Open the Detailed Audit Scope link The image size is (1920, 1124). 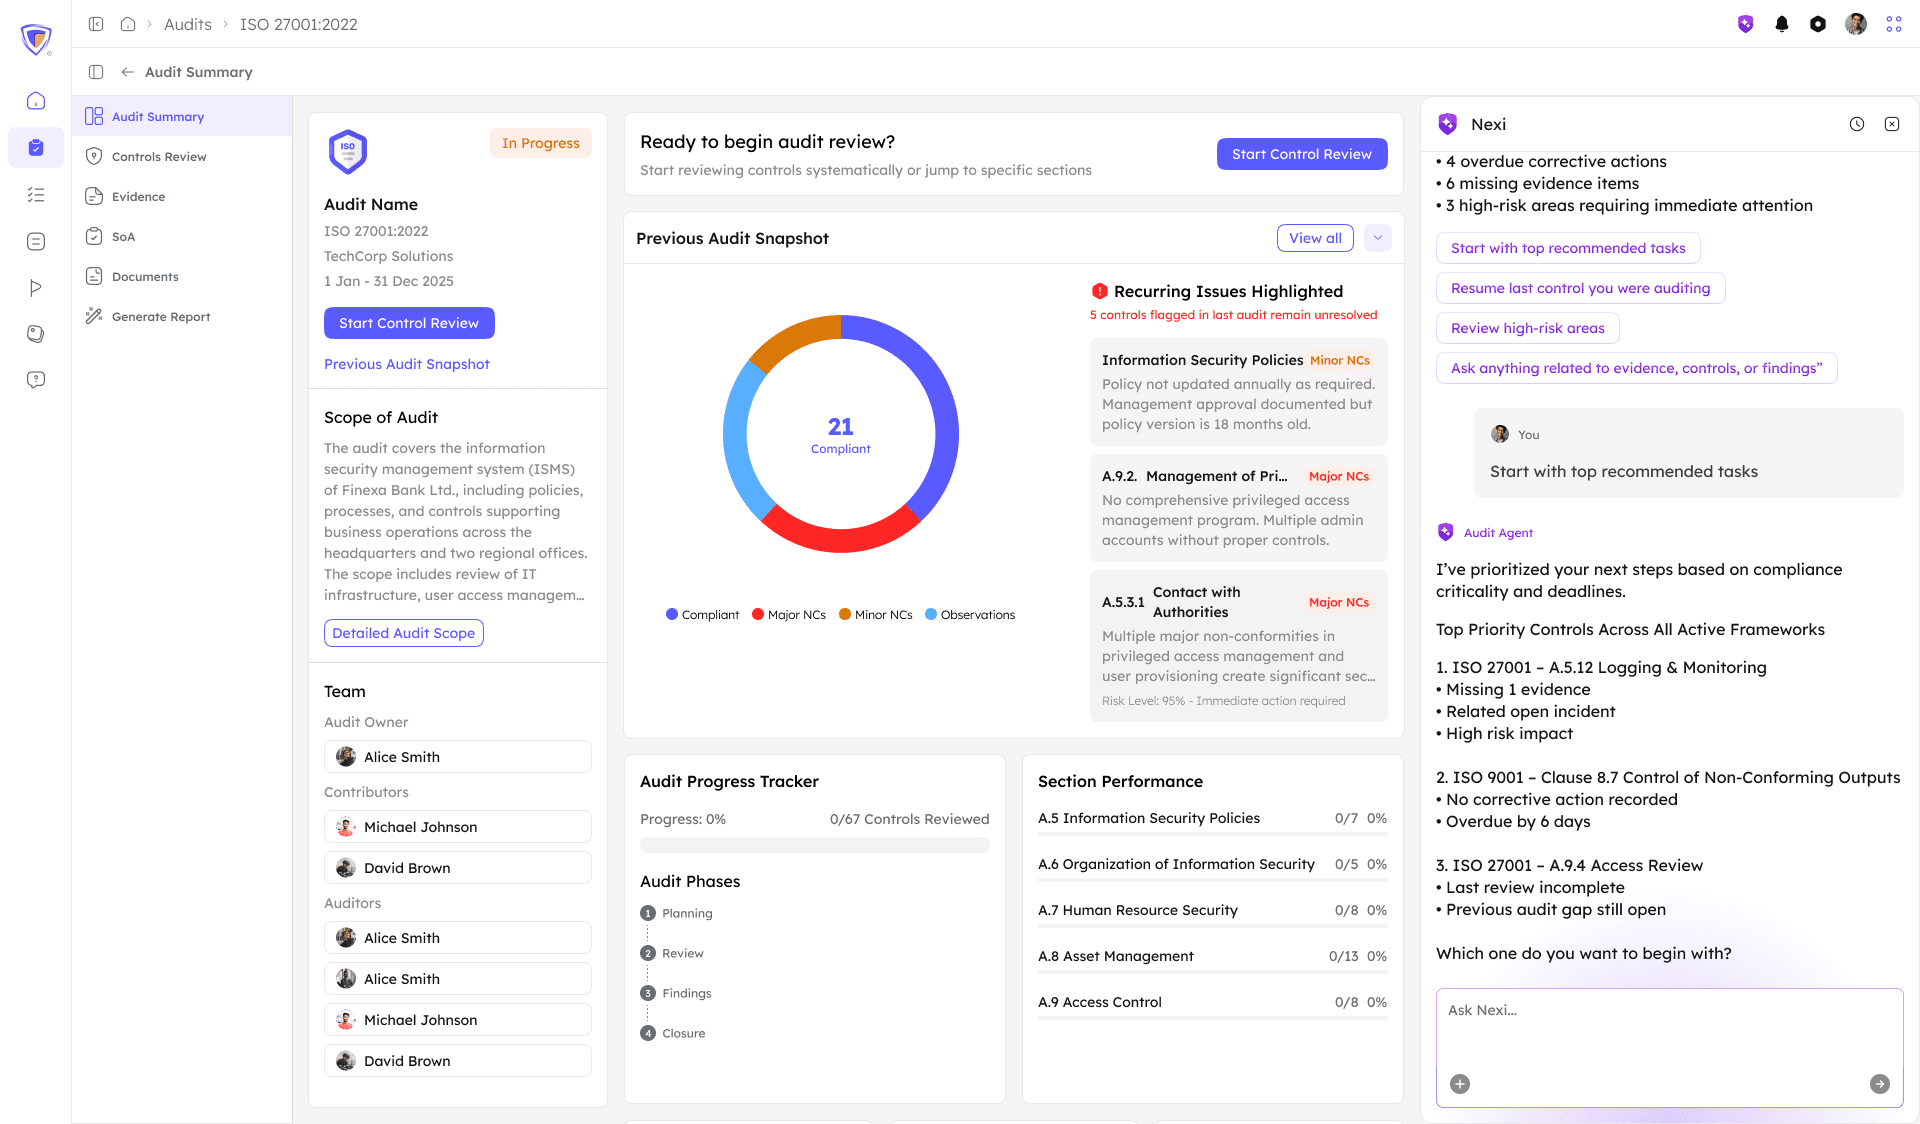(x=403, y=632)
